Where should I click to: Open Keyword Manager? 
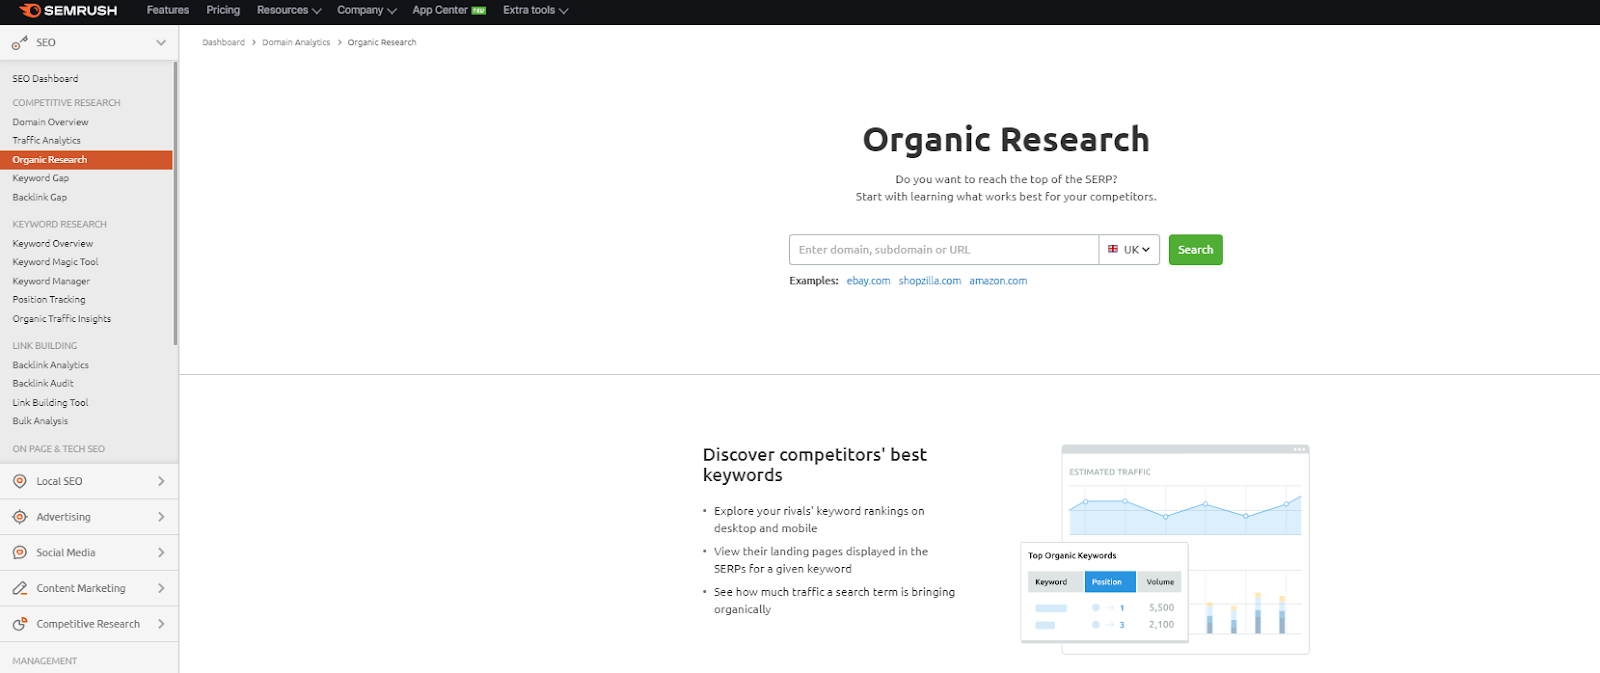[51, 282]
